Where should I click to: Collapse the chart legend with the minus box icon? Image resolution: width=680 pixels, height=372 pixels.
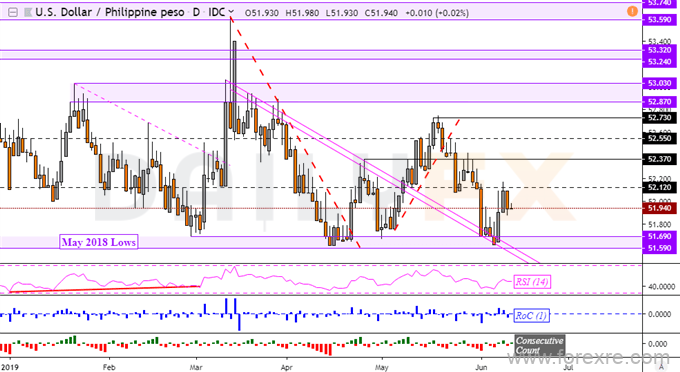coord(13,13)
